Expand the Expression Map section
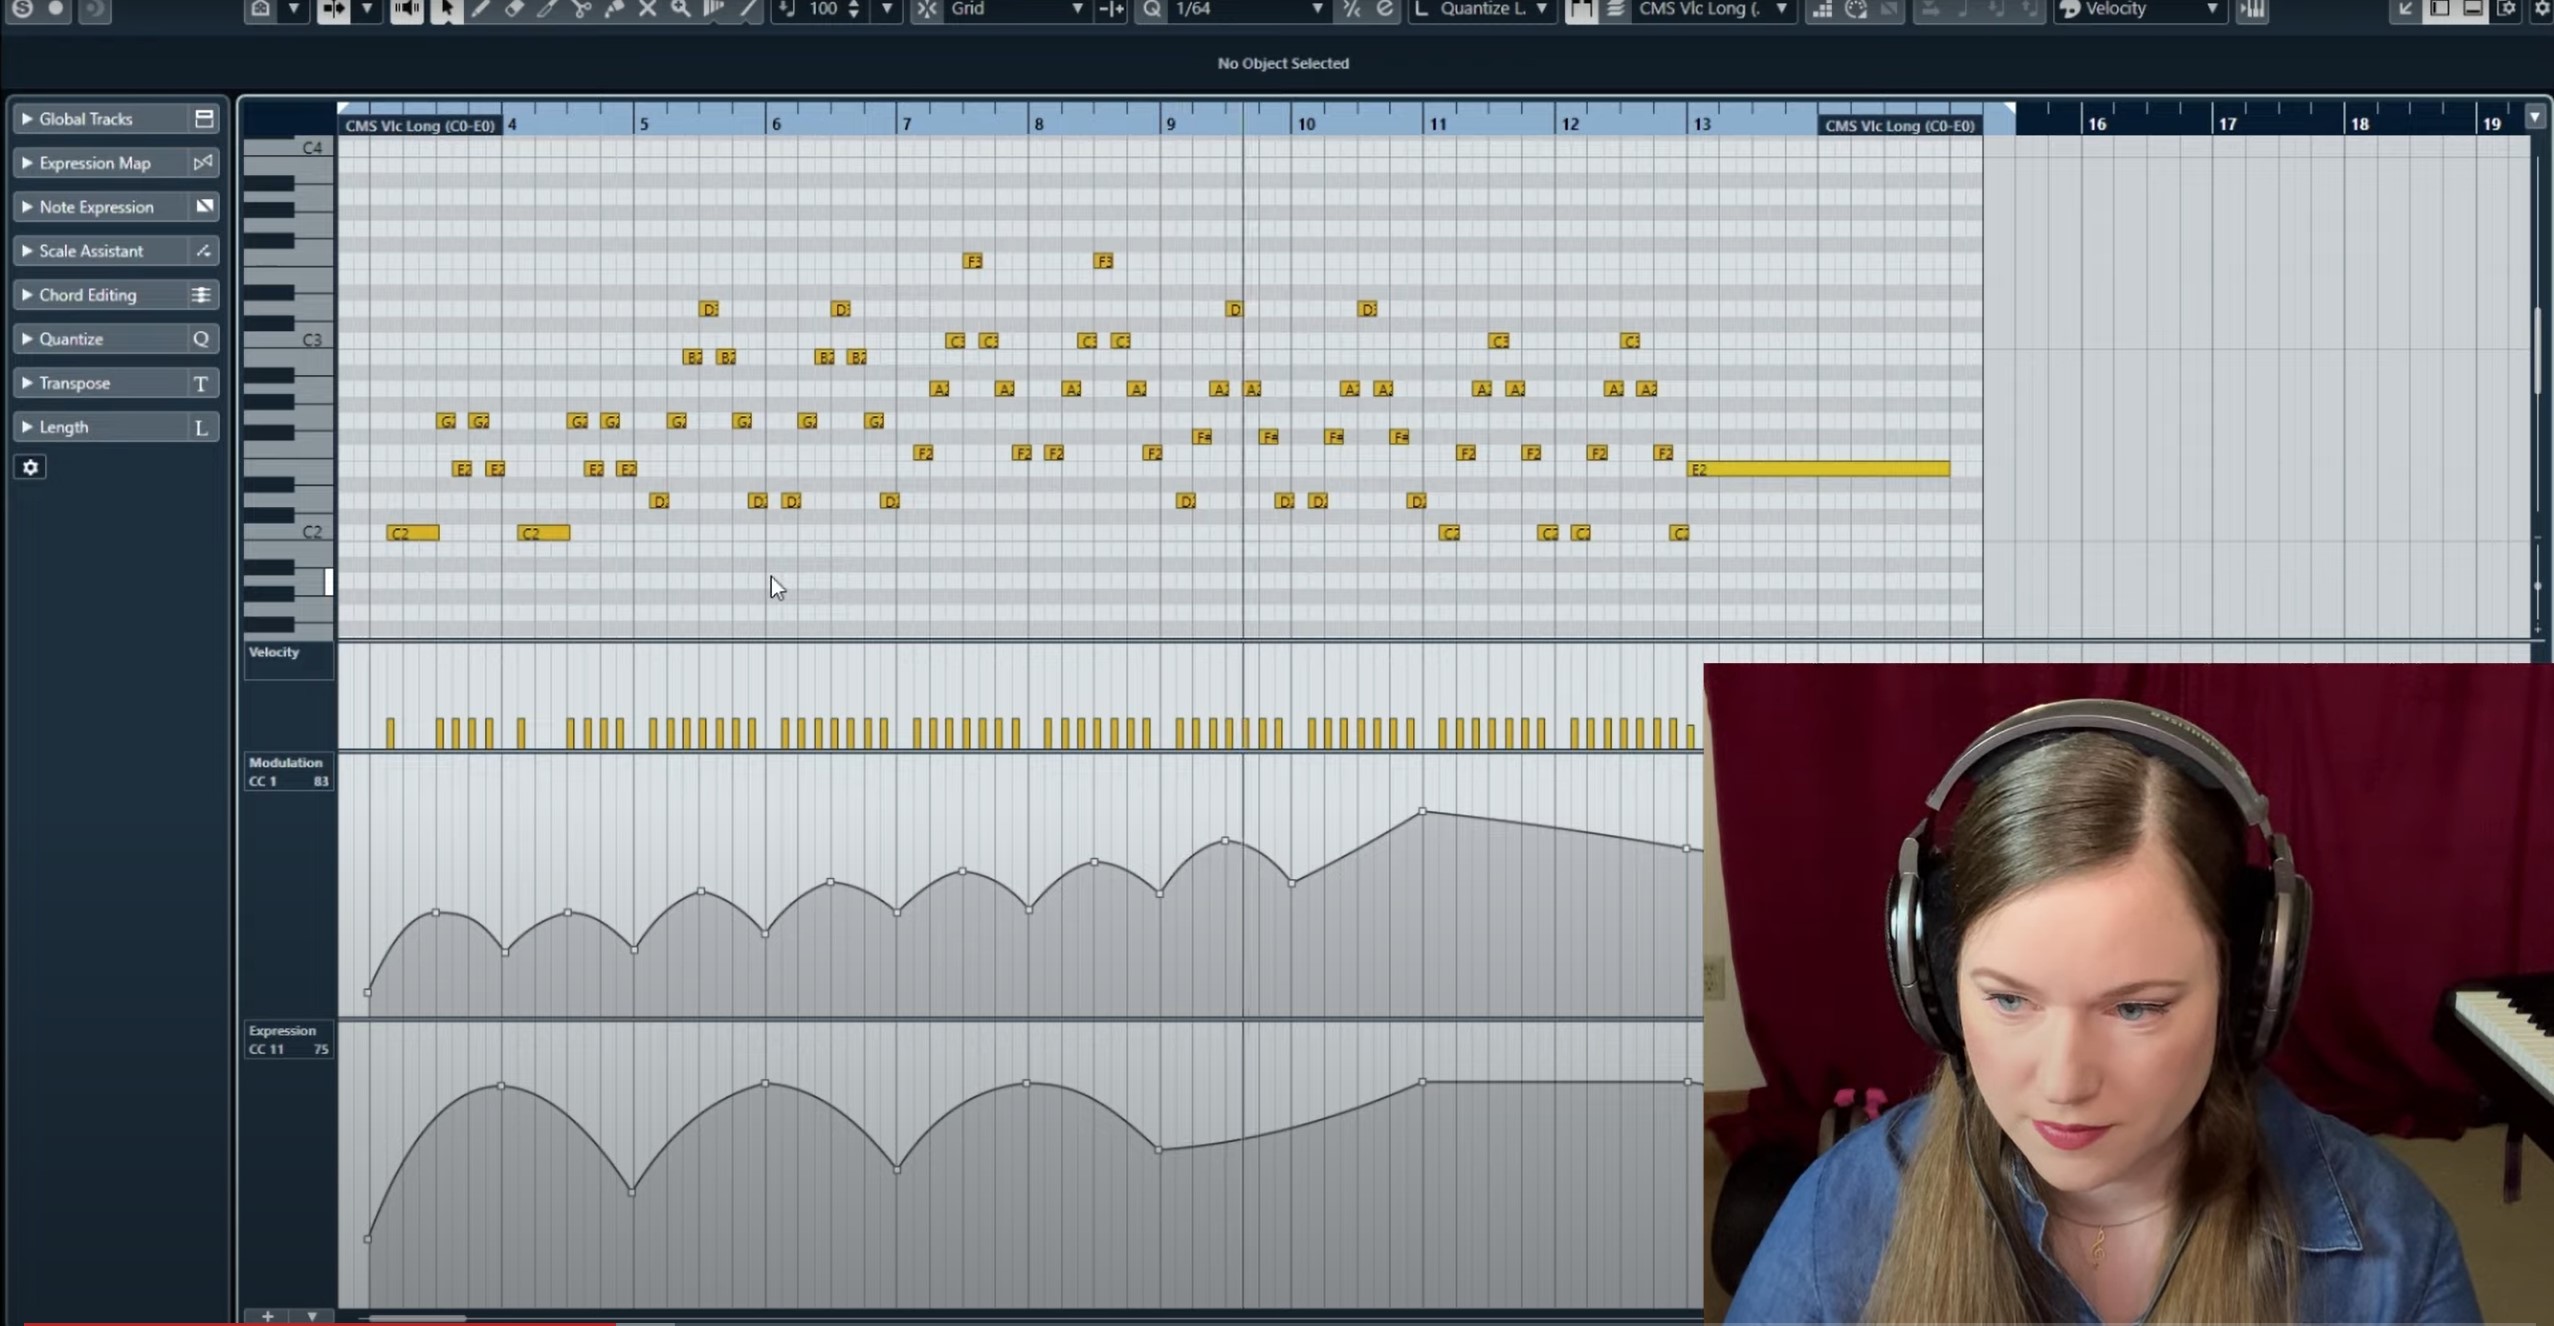Image resolution: width=2554 pixels, height=1326 pixels. 95,163
